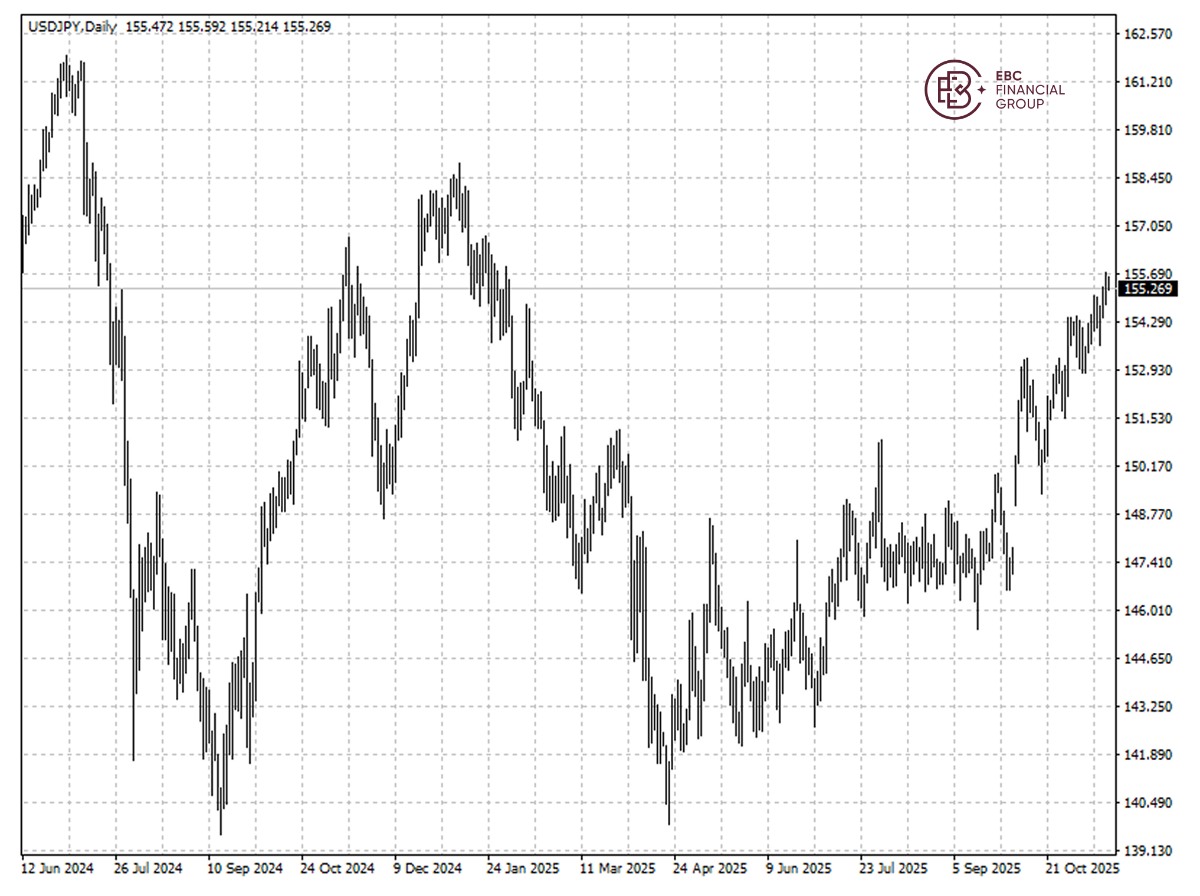Click the 143.250 price axis label

click(x=1148, y=707)
